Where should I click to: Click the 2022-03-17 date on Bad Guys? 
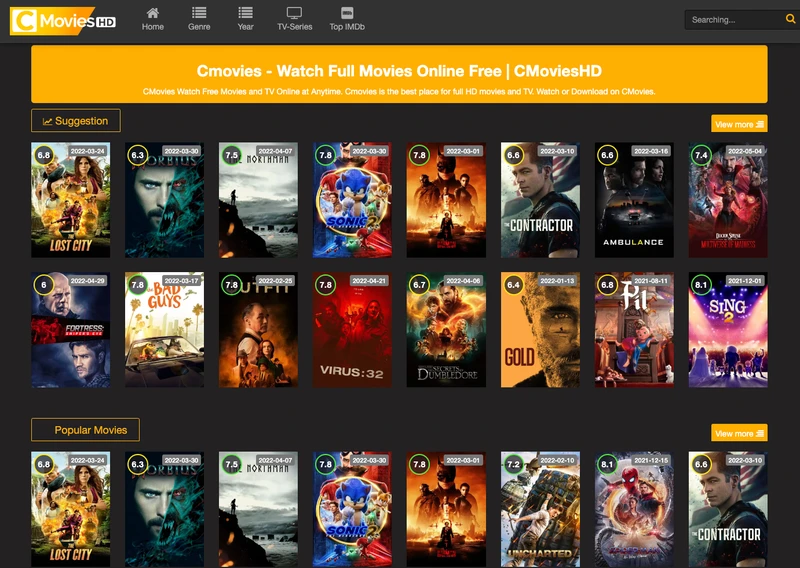(x=182, y=281)
